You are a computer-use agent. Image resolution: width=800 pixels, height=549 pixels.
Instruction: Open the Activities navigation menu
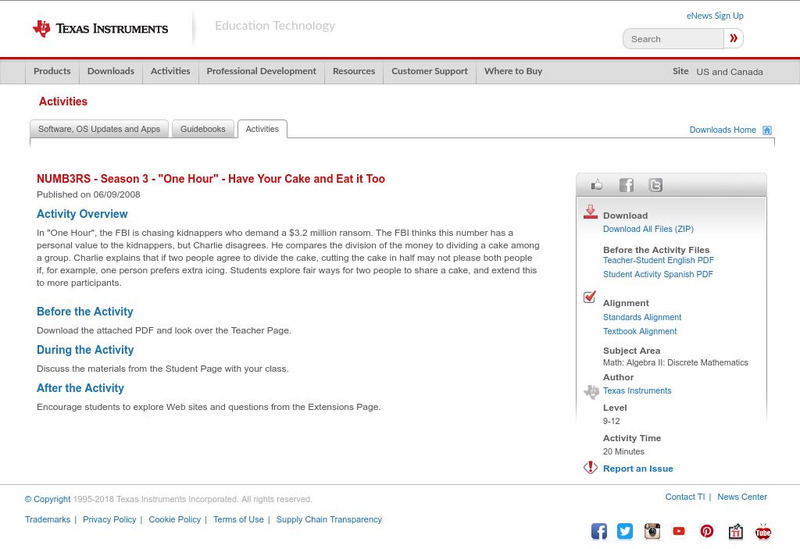(x=170, y=71)
